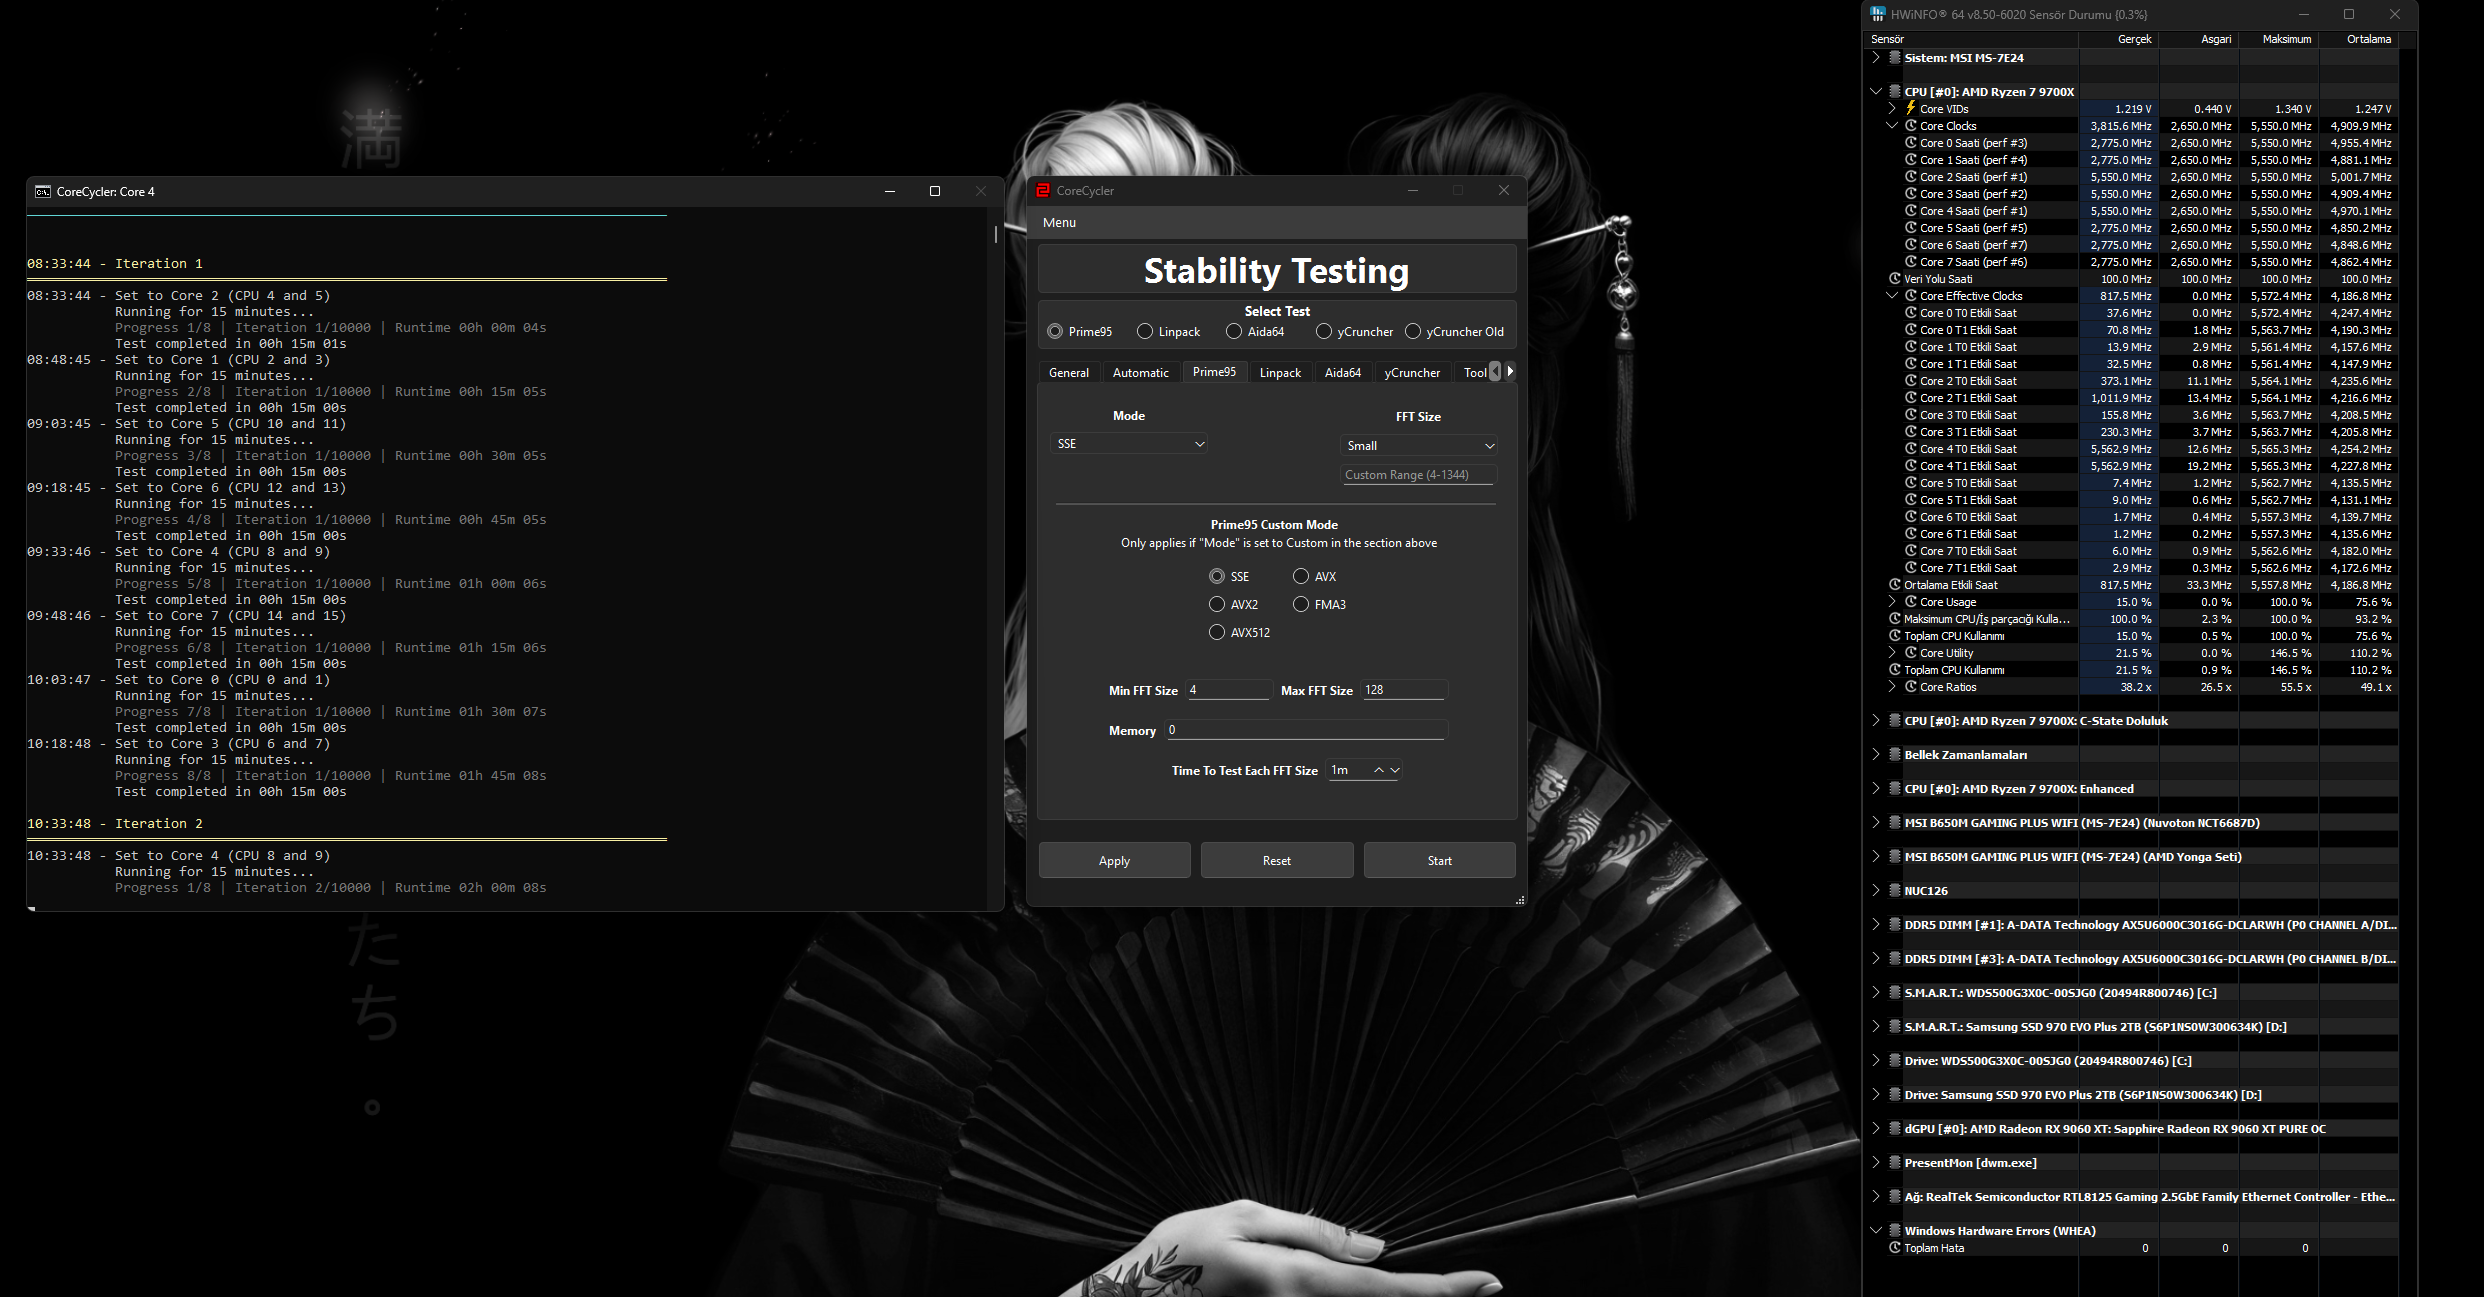Expand the Core VIDs subtree
2484x1297 pixels.
click(x=1892, y=108)
